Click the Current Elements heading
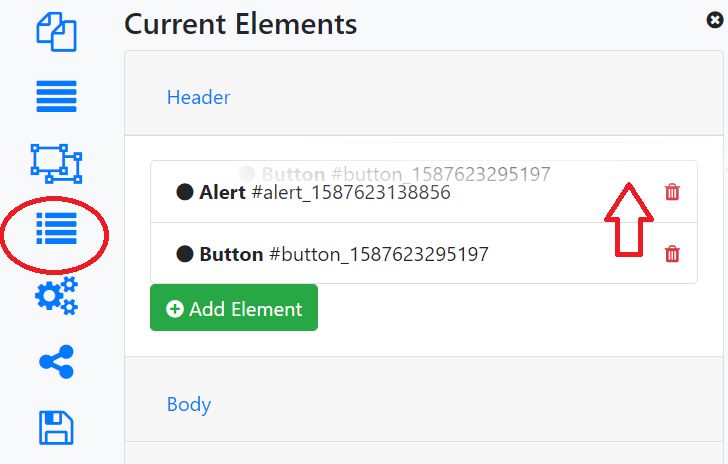Viewport: 728px width, 464px height. tap(240, 23)
